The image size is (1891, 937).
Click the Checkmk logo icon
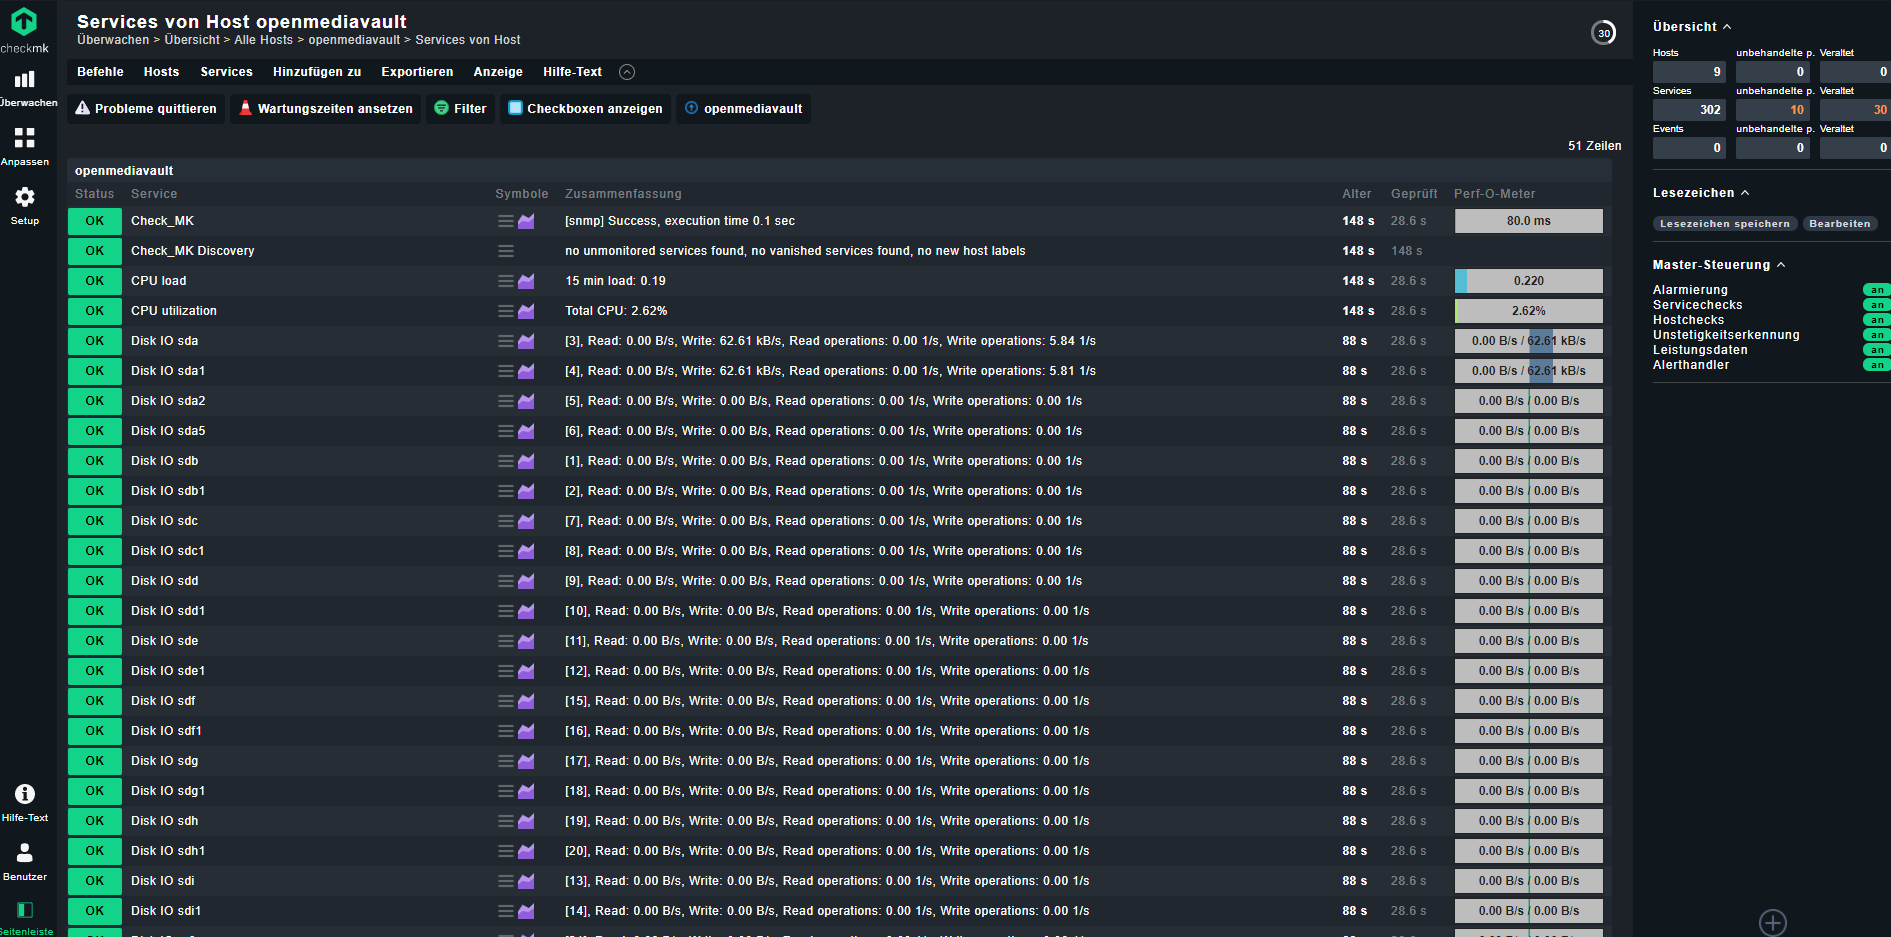[x=24, y=22]
